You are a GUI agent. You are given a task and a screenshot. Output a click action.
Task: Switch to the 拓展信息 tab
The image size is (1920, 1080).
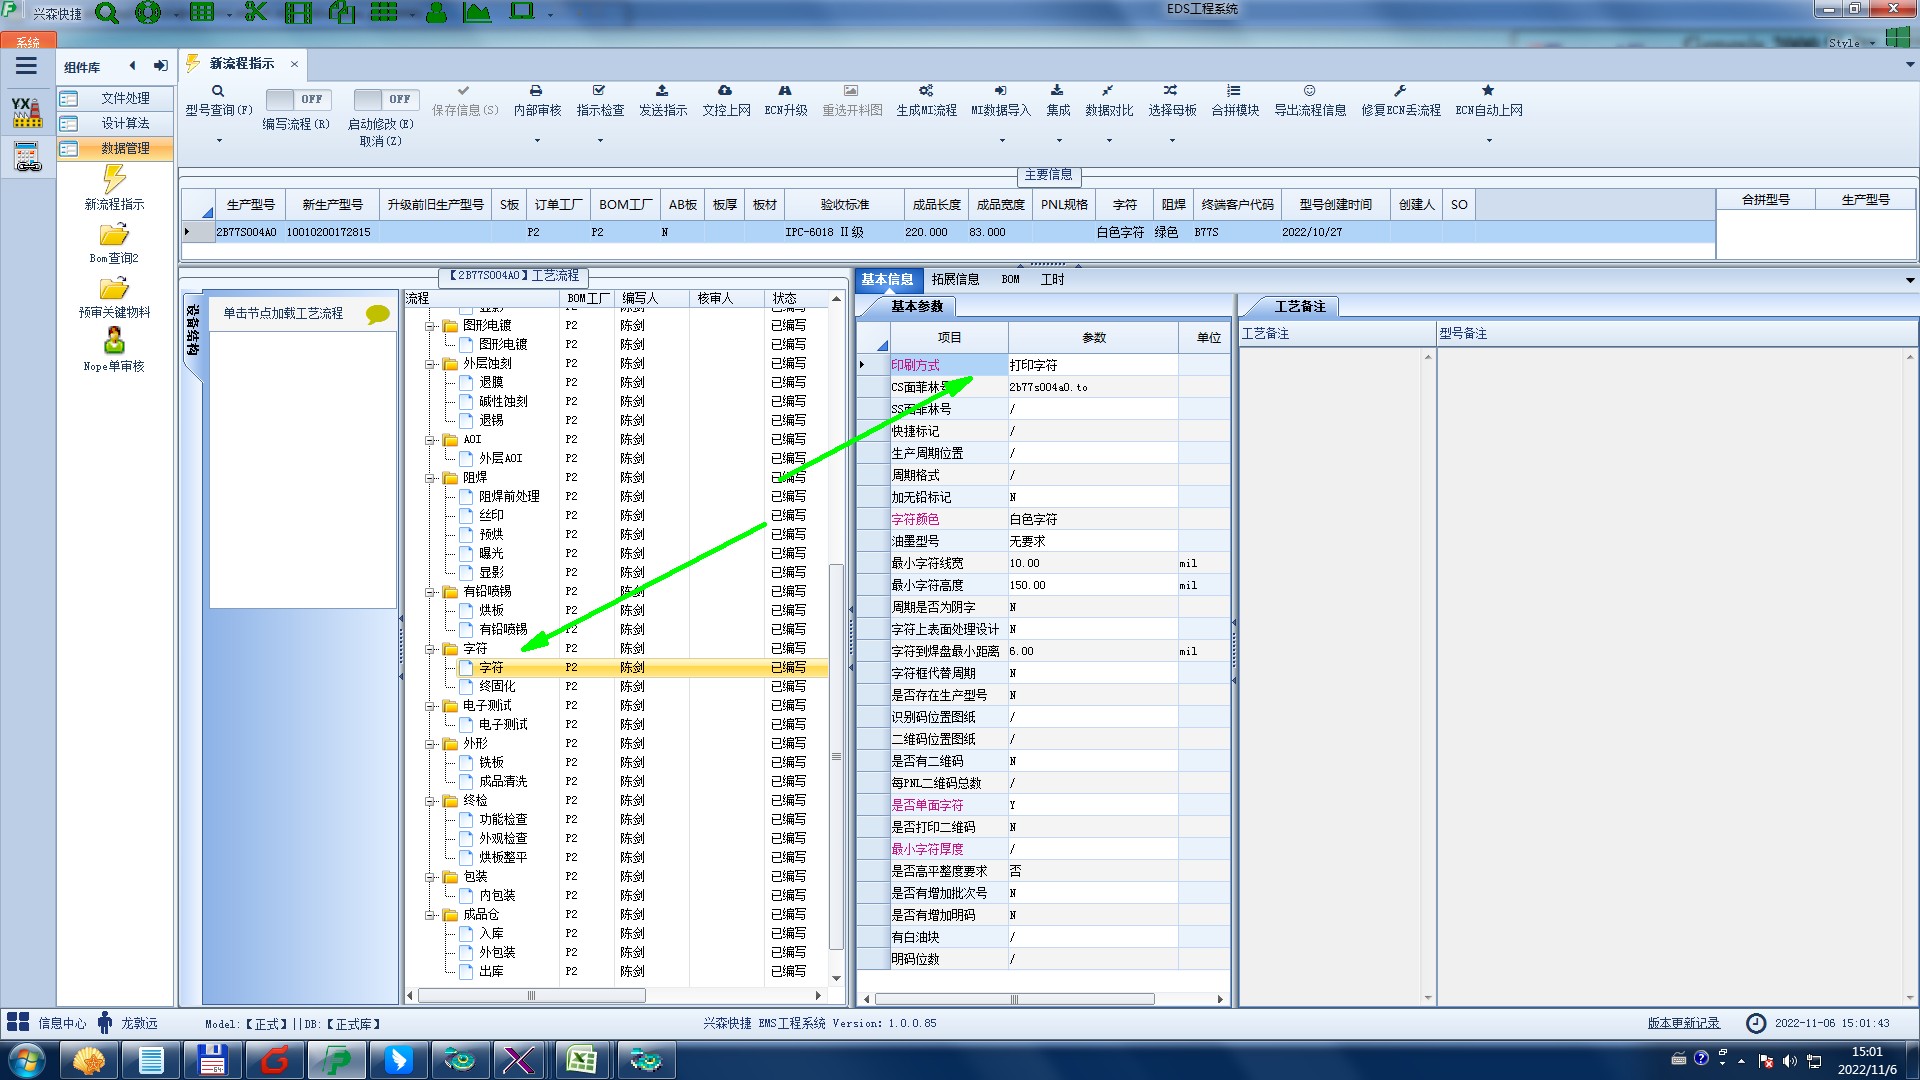point(955,280)
